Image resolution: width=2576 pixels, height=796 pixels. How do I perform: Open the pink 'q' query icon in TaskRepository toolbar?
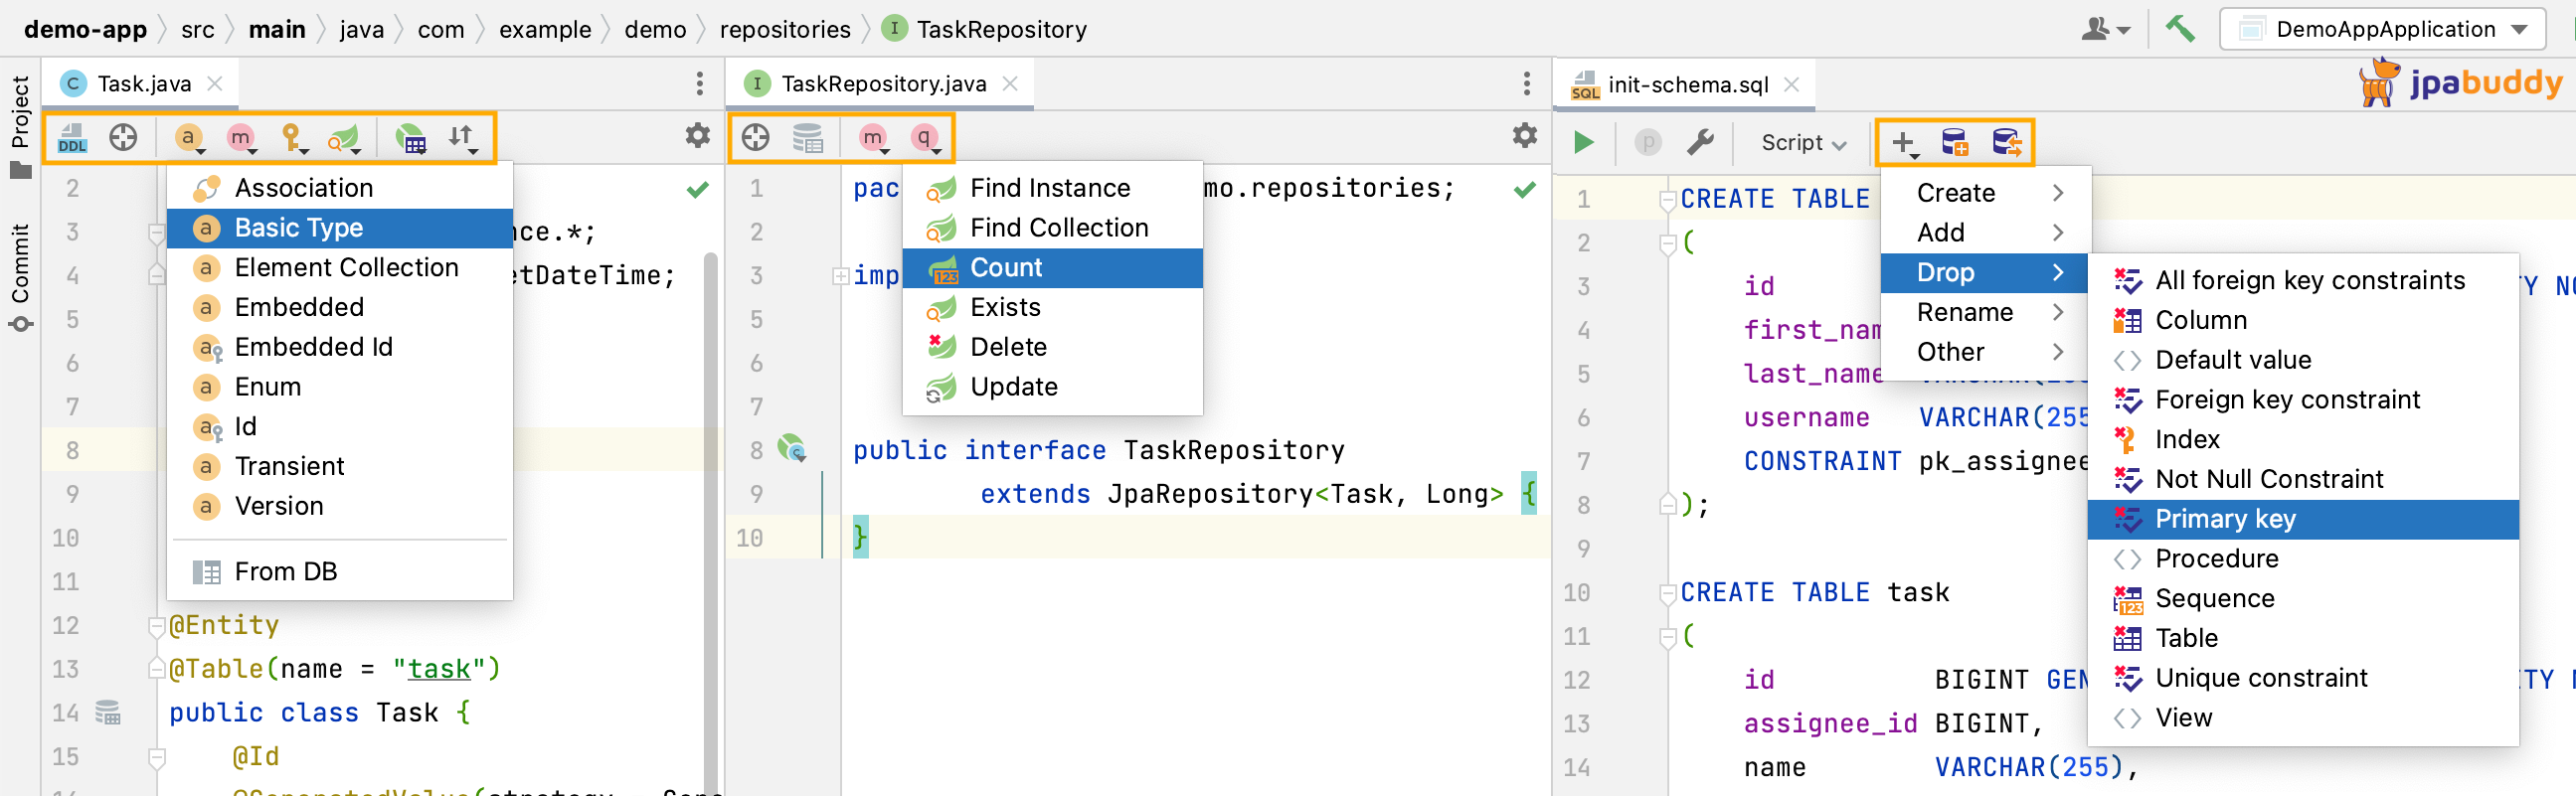pyautogui.click(x=925, y=137)
